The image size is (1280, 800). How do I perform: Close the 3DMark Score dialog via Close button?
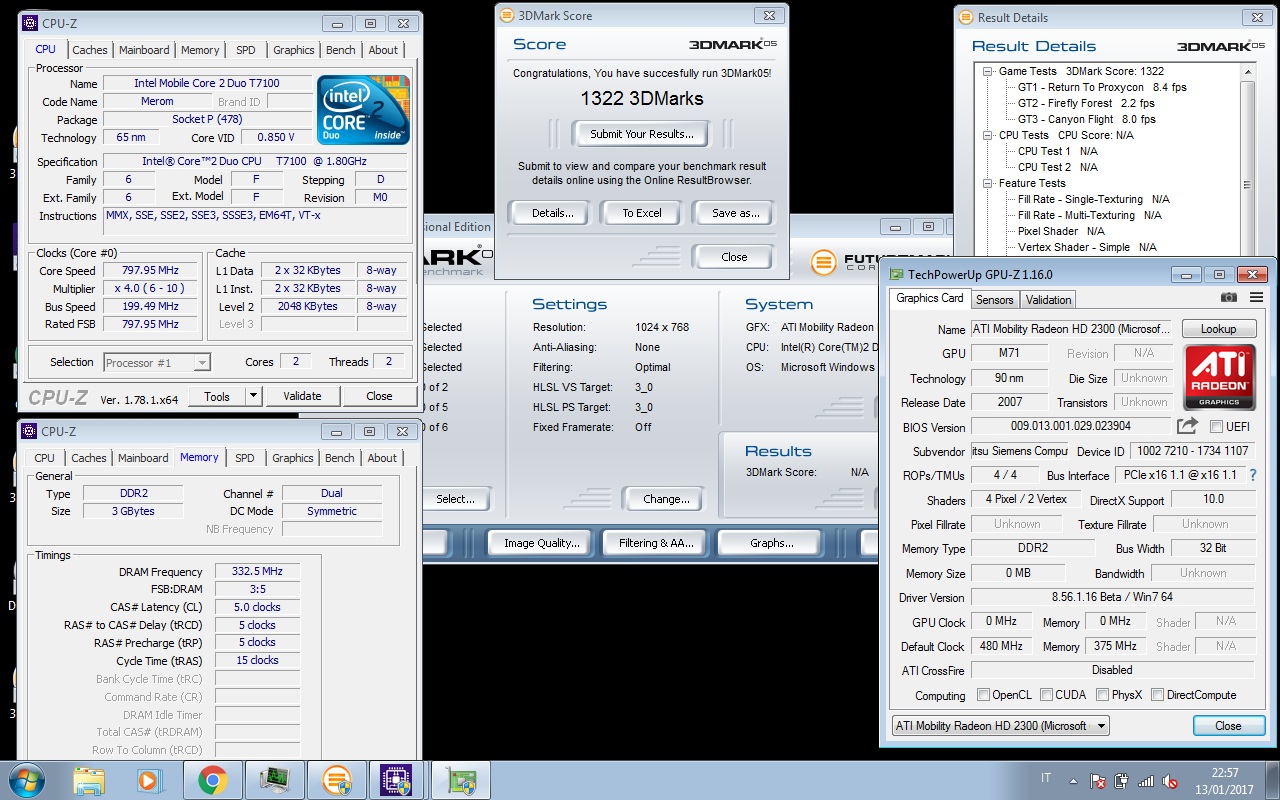[x=735, y=257]
